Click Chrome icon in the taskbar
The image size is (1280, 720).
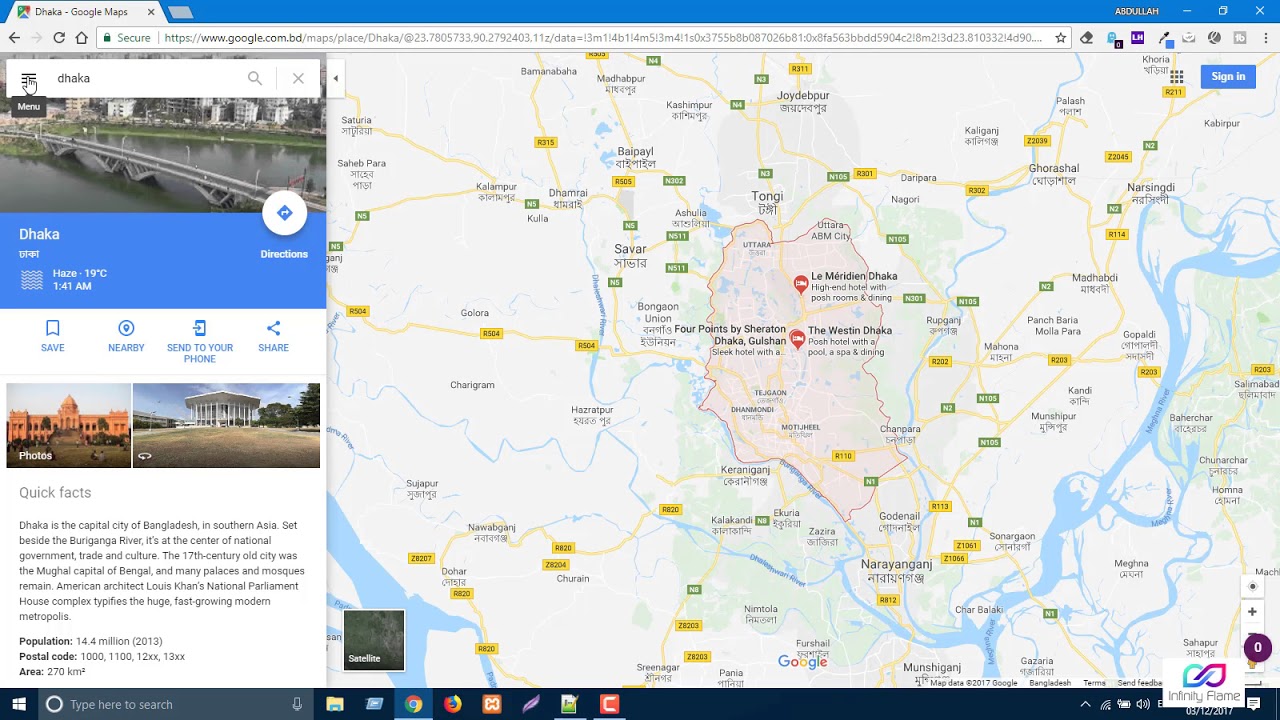[413, 704]
